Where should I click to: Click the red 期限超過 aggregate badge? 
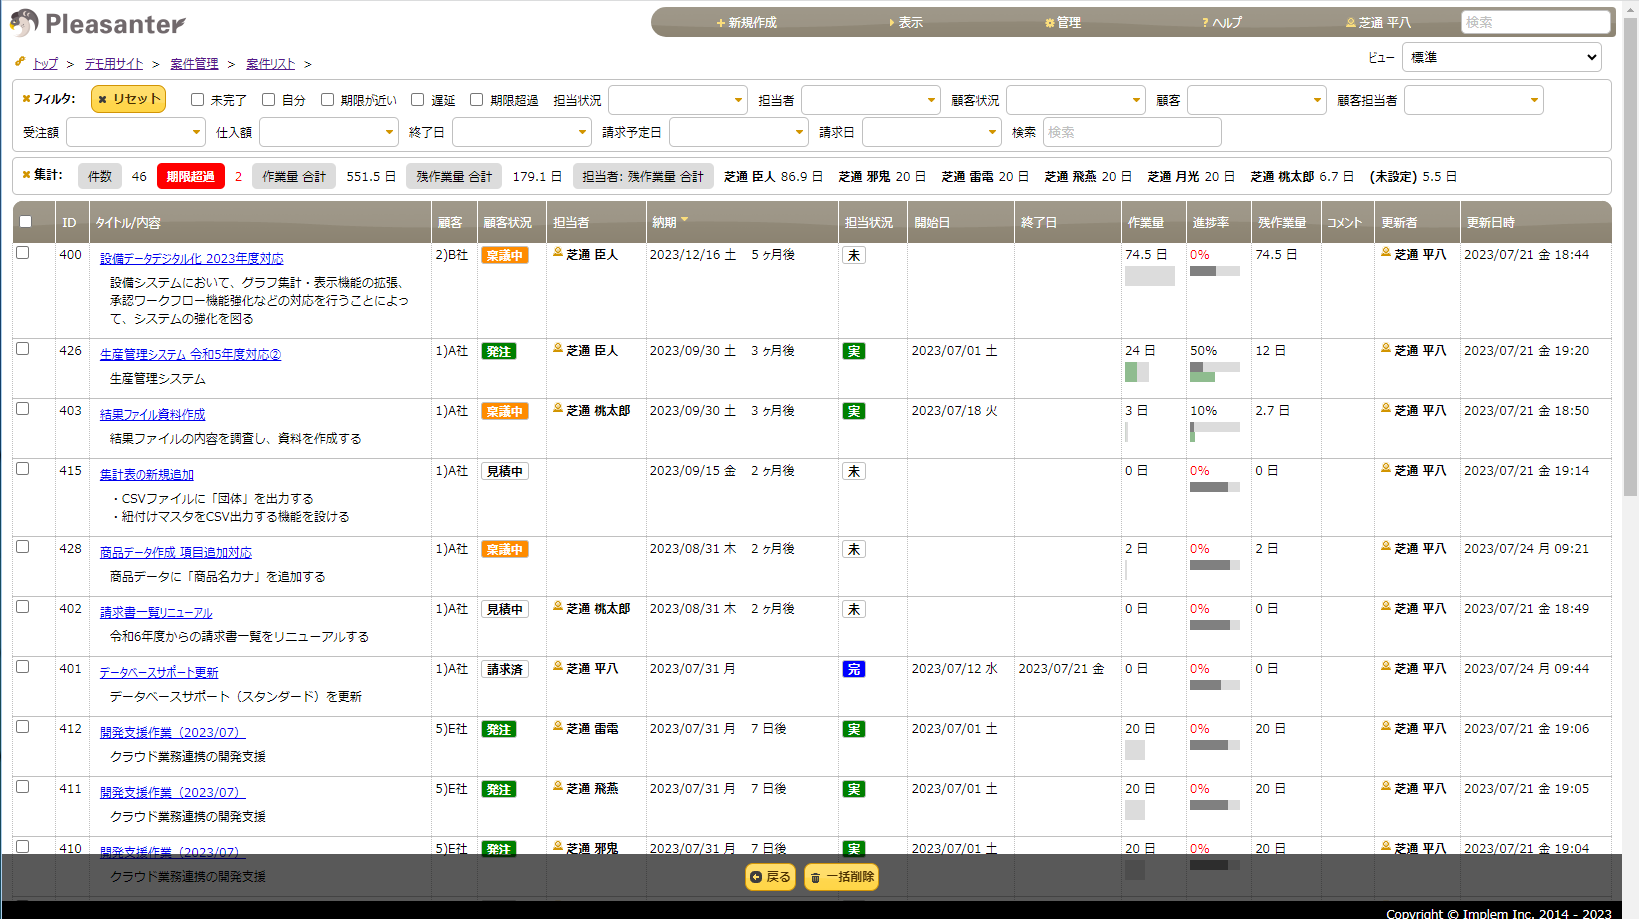tap(190, 176)
